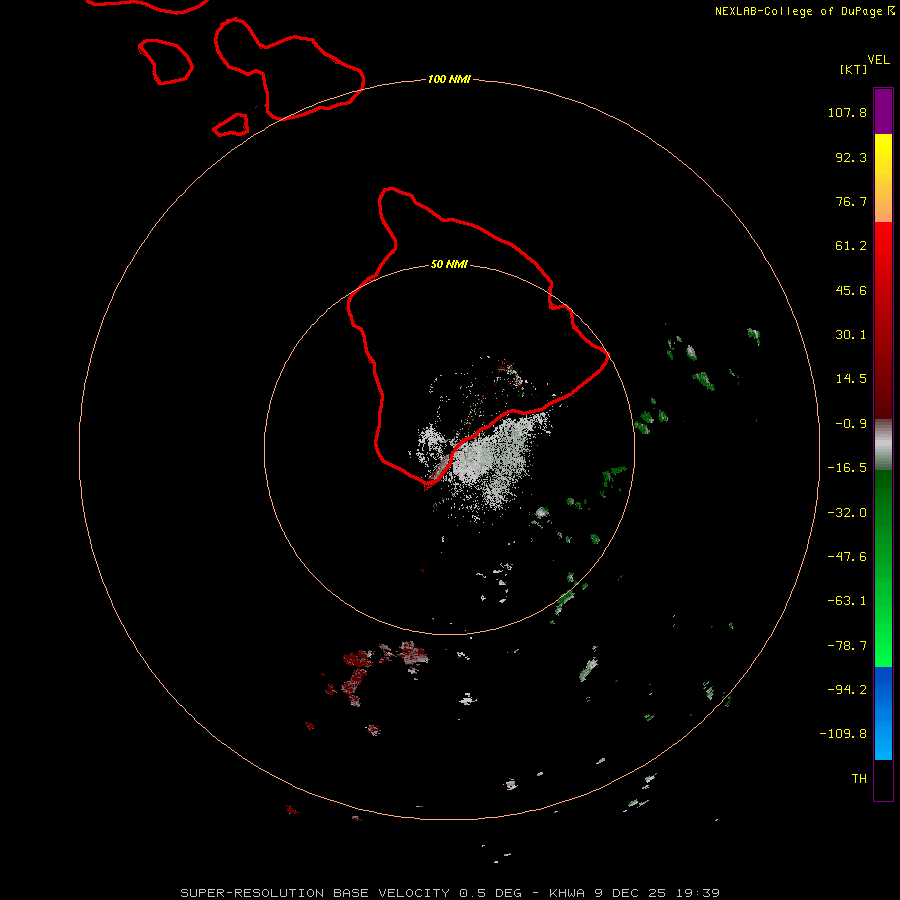Viewport: 900px width, 900px height.
Task: Click the 100 NMI range ring label
Action: pyautogui.click(x=449, y=79)
